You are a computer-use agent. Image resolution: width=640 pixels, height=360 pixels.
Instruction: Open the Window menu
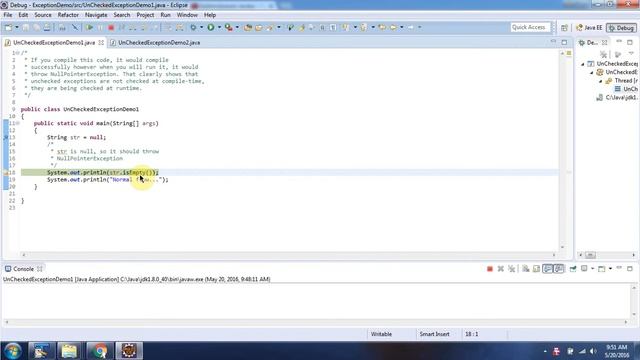pyautogui.click(x=187, y=15)
